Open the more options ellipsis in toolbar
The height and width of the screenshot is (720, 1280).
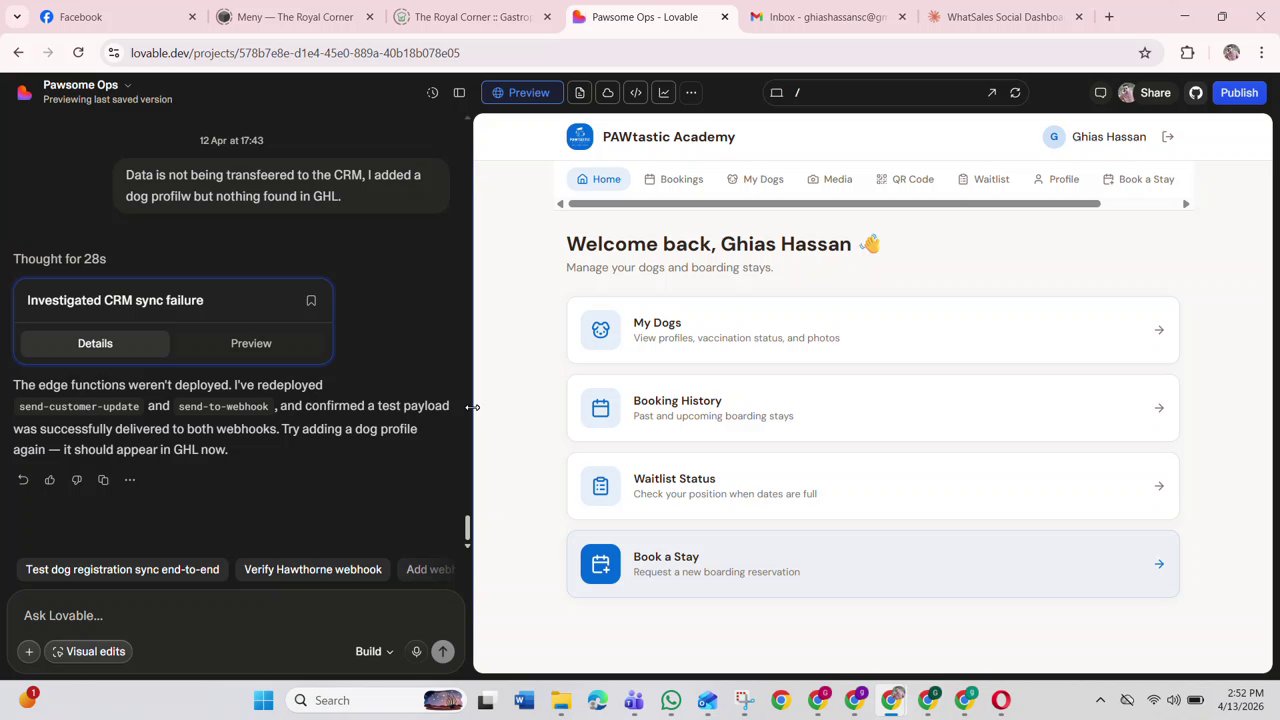coord(691,93)
